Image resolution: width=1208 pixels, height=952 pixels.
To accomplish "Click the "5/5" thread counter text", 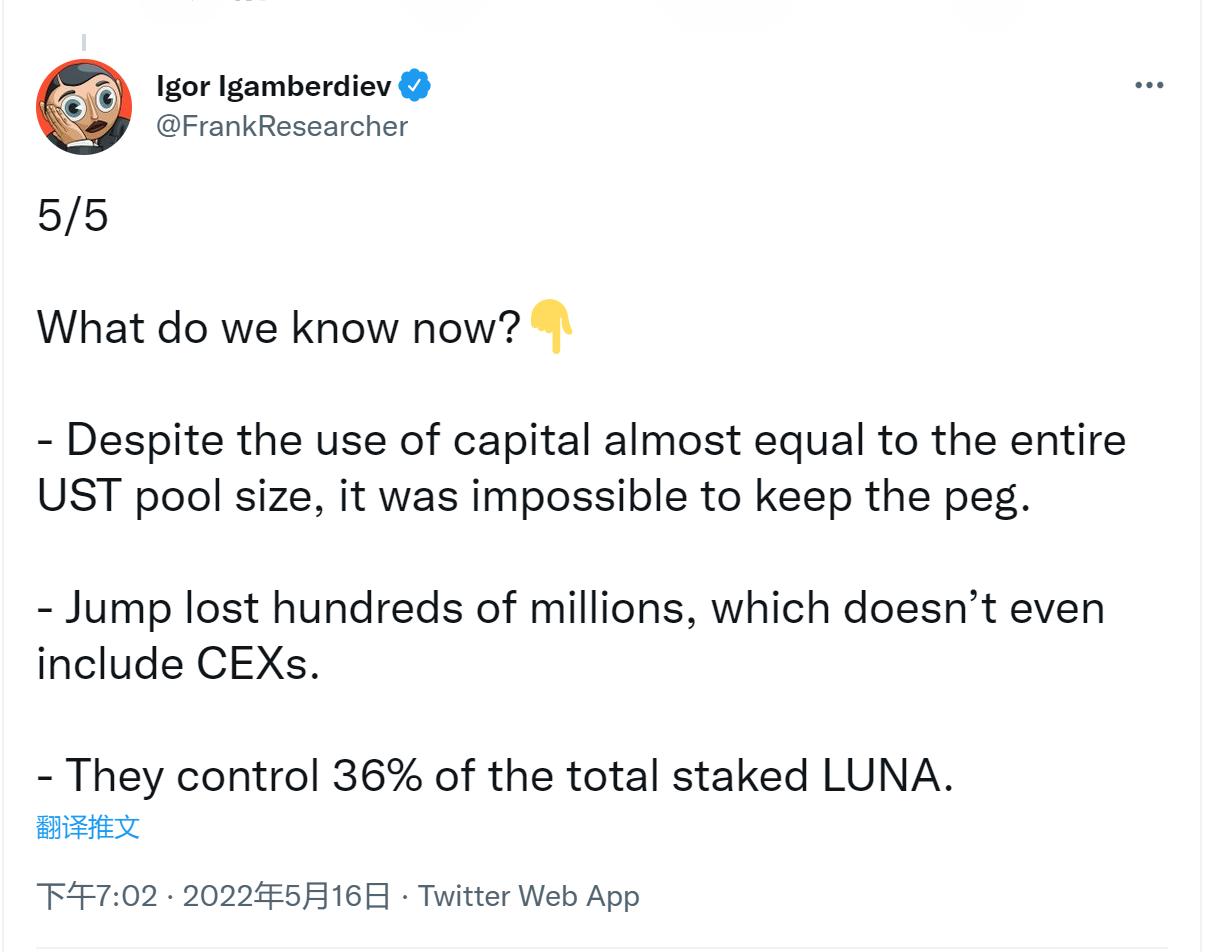I will pyautogui.click(x=72, y=216).
